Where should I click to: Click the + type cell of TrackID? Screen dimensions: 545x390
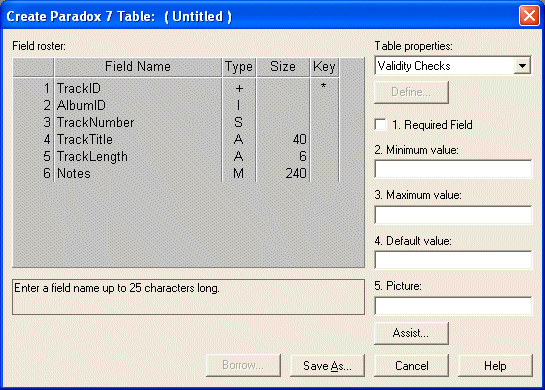(x=239, y=88)
